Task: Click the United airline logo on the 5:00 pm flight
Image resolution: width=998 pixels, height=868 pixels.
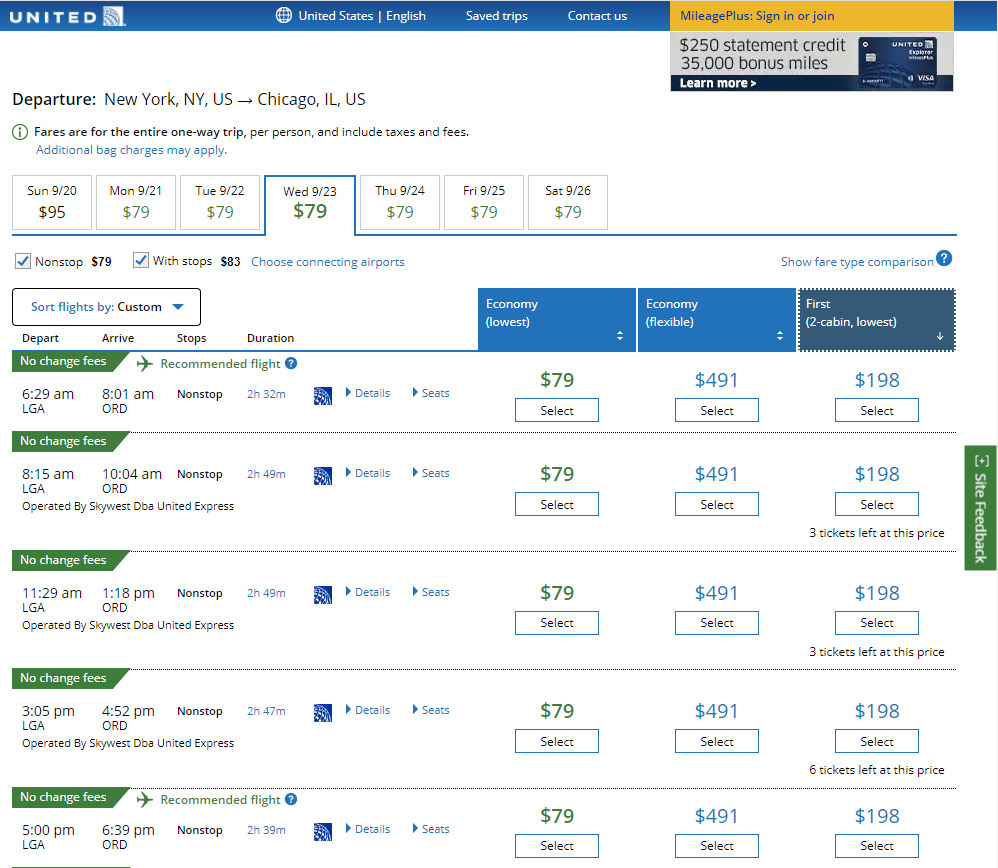Action: (323, 832)
